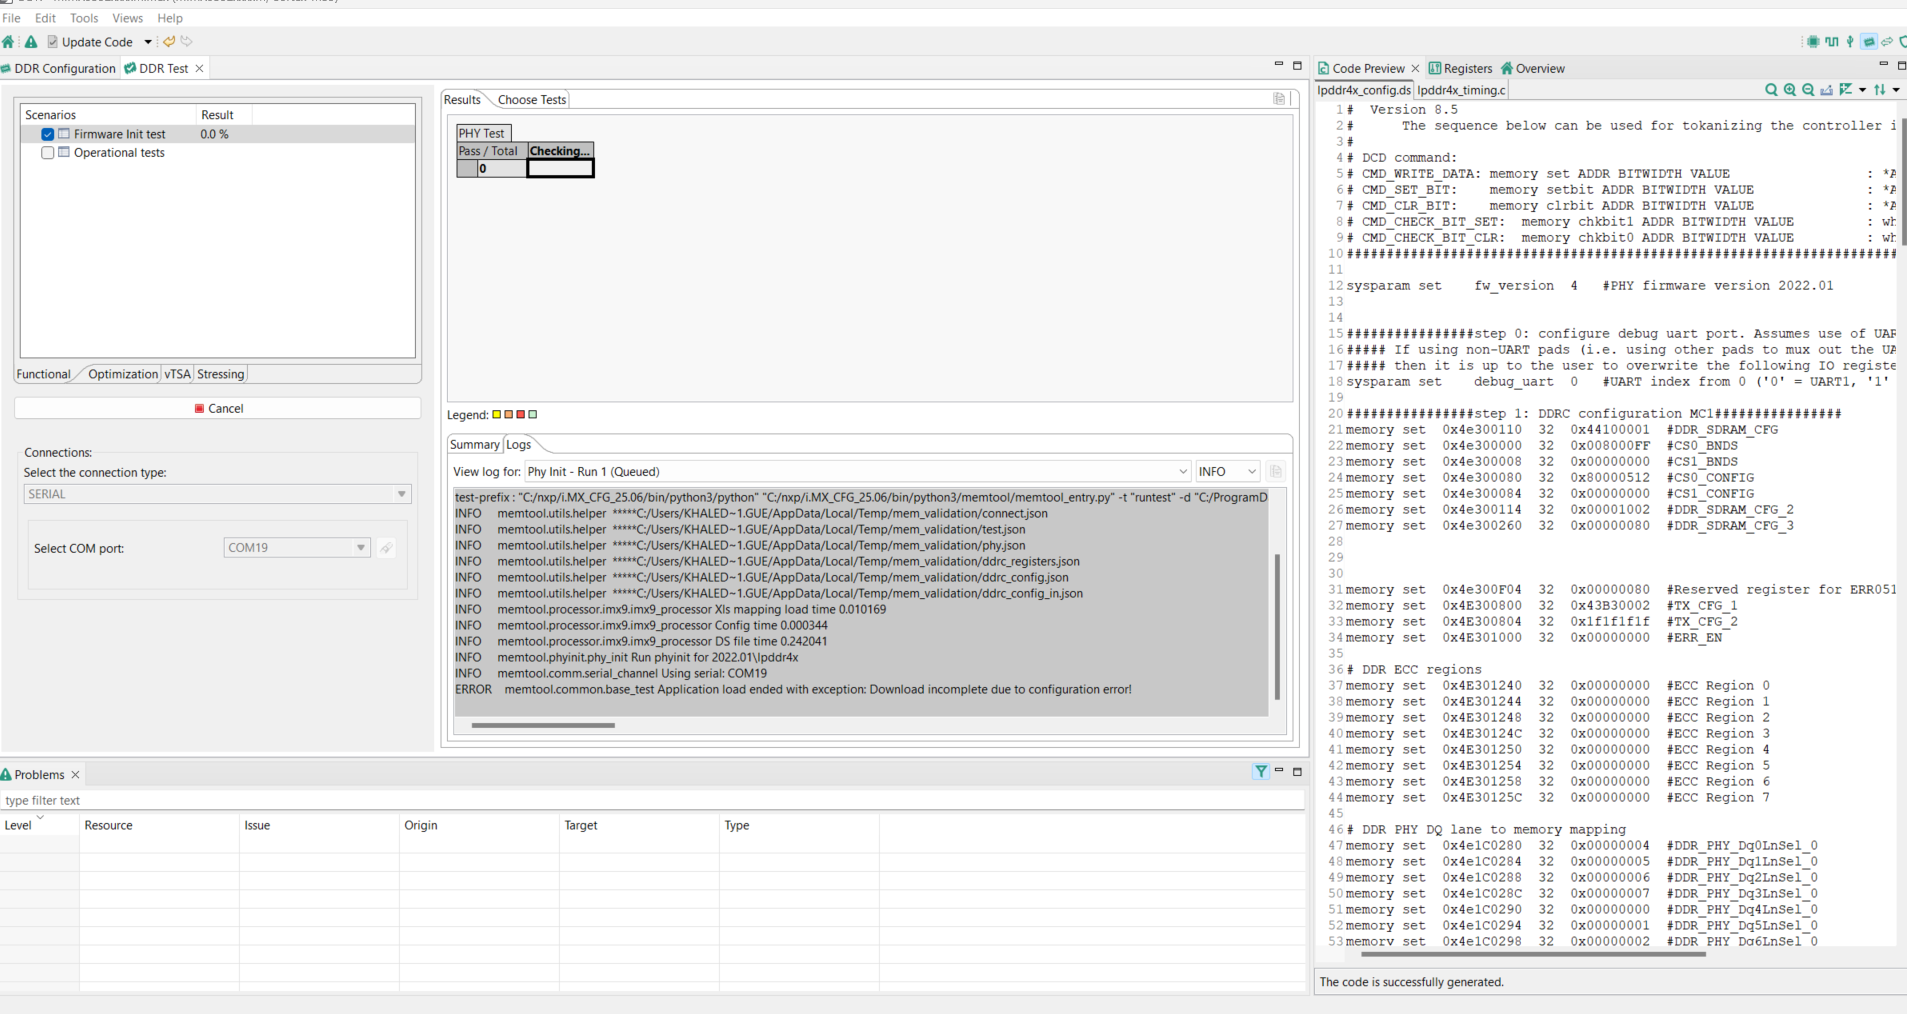
Task: Open the COM19 port dropdown
Action: point(297,548)
